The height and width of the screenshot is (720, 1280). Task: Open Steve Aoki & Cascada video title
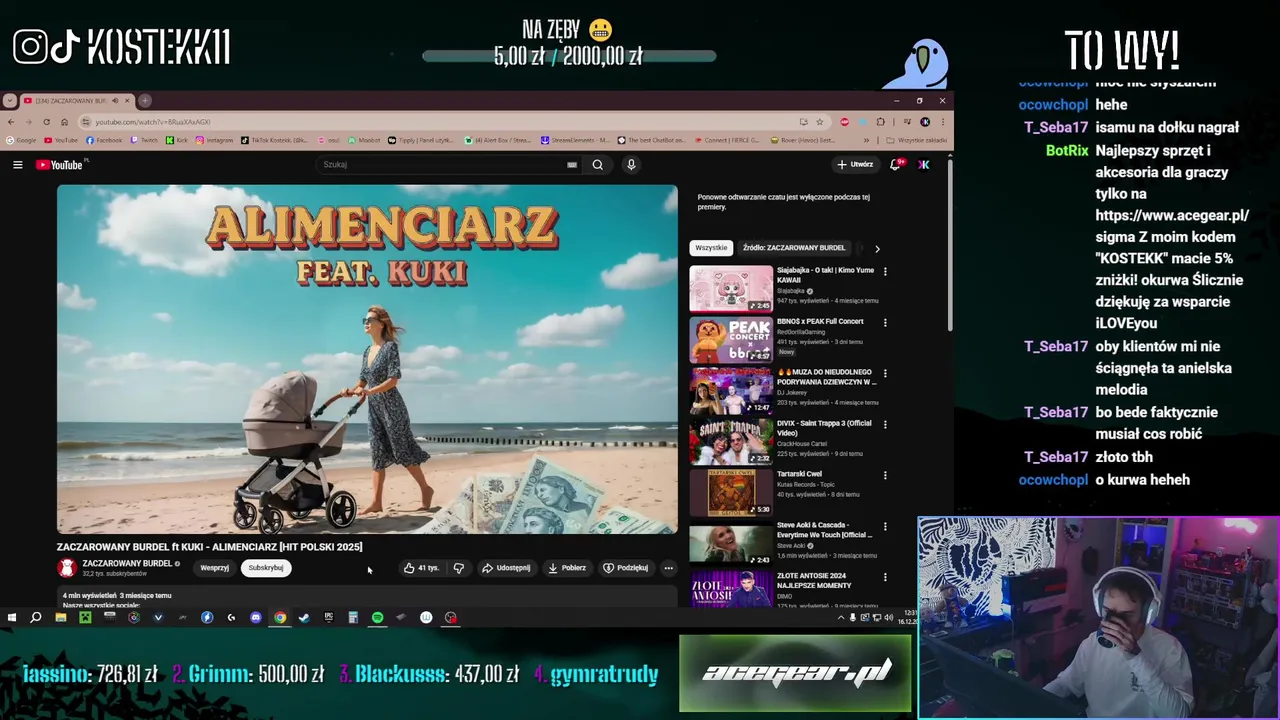(x=824, y=530)
